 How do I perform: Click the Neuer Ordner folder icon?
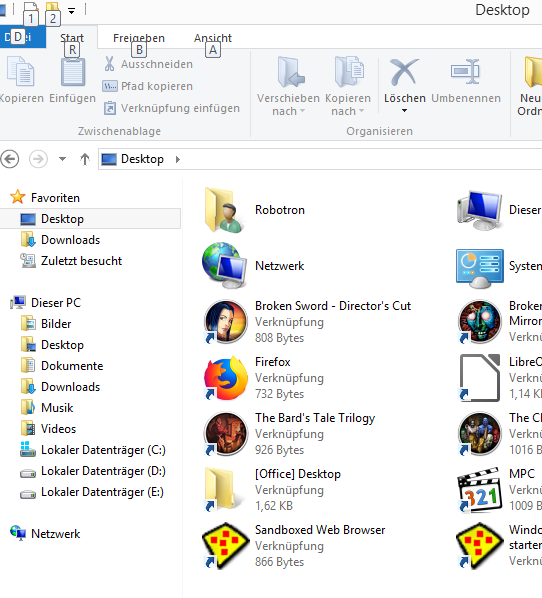(534, 72)
